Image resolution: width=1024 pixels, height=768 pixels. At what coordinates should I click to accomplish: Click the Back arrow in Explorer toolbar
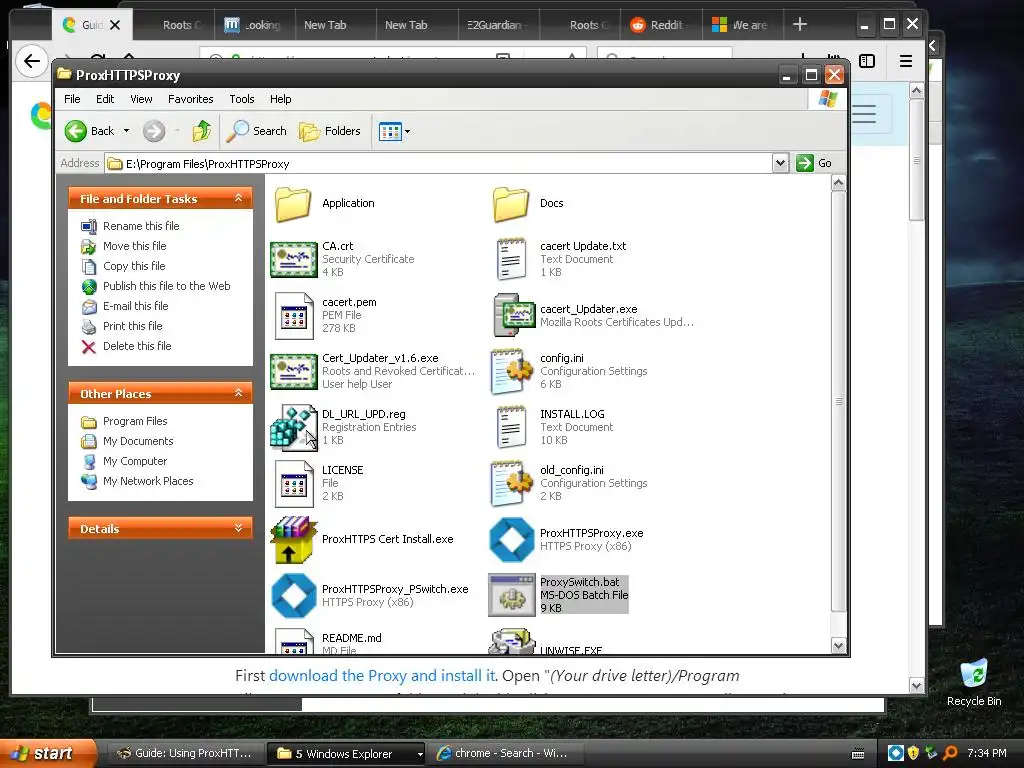click(76, 131)
